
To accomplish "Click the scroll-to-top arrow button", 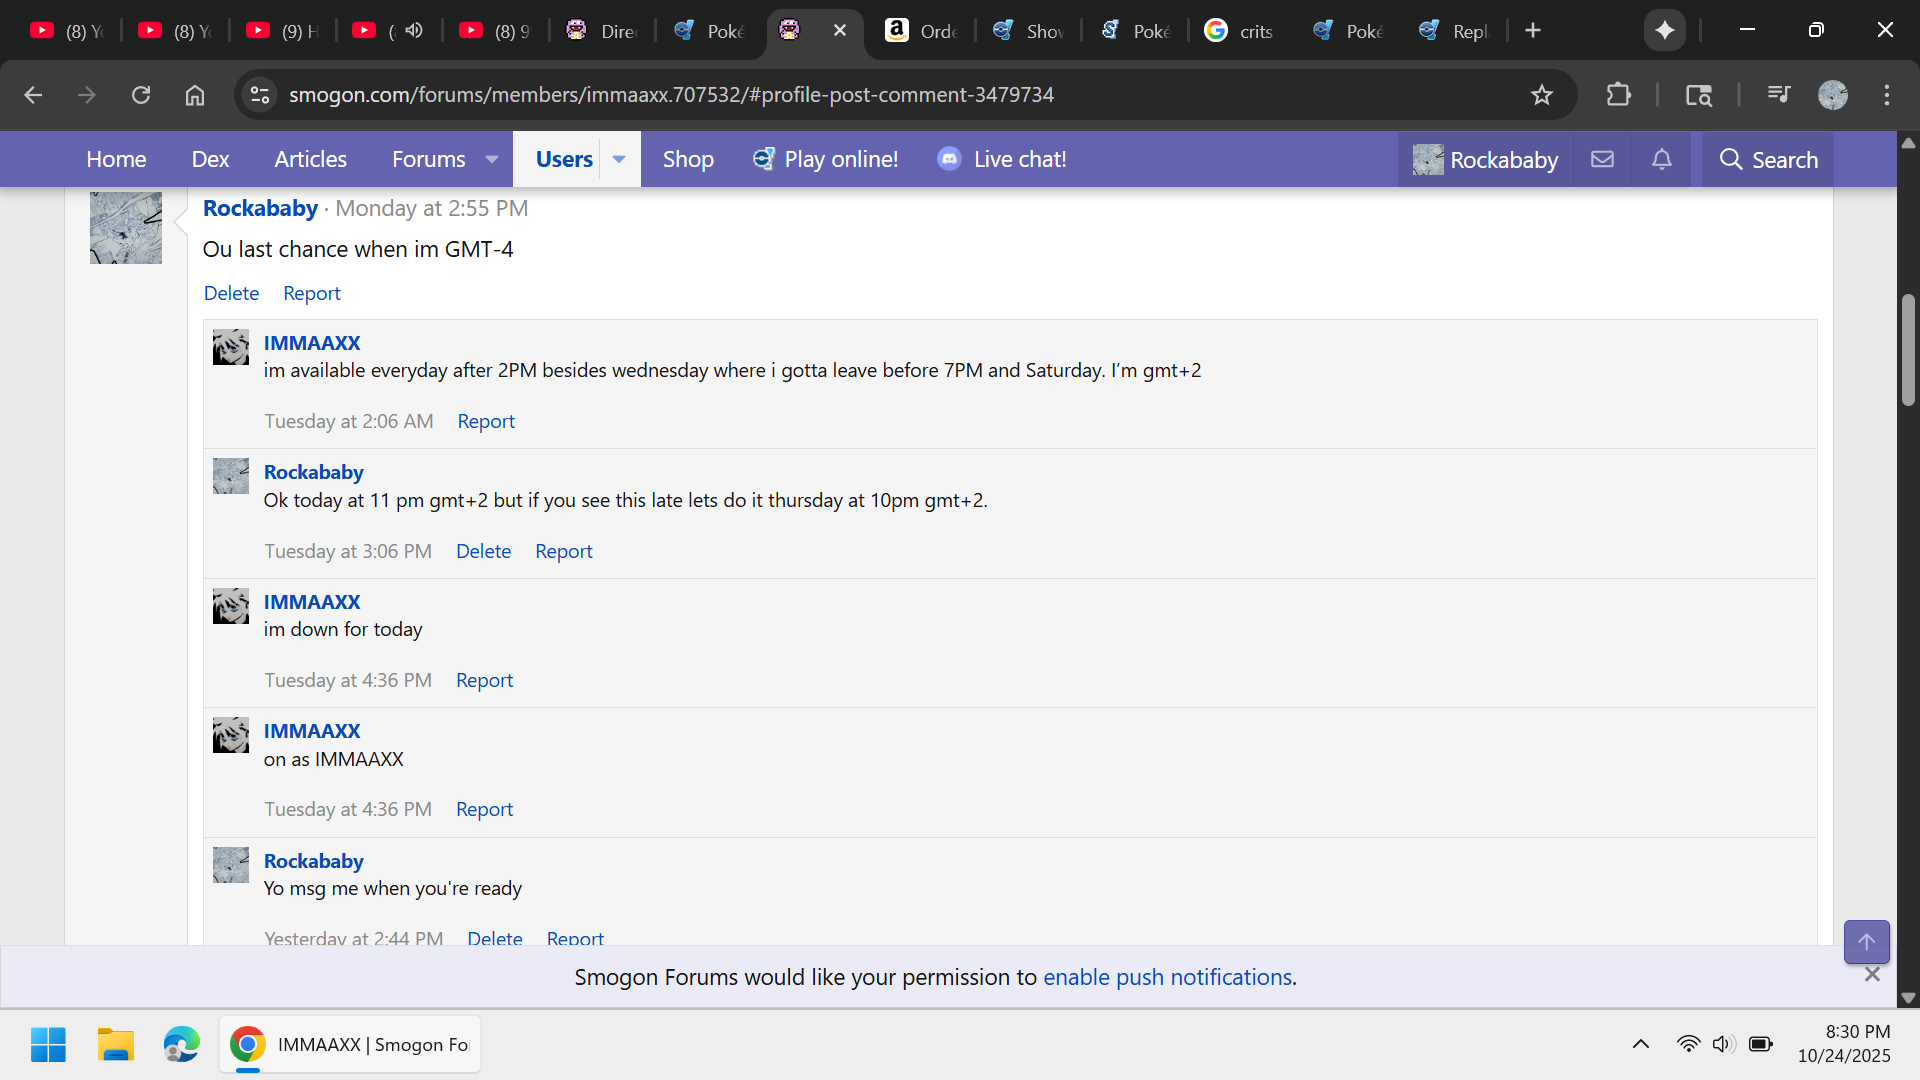I will pos(1866,941).
